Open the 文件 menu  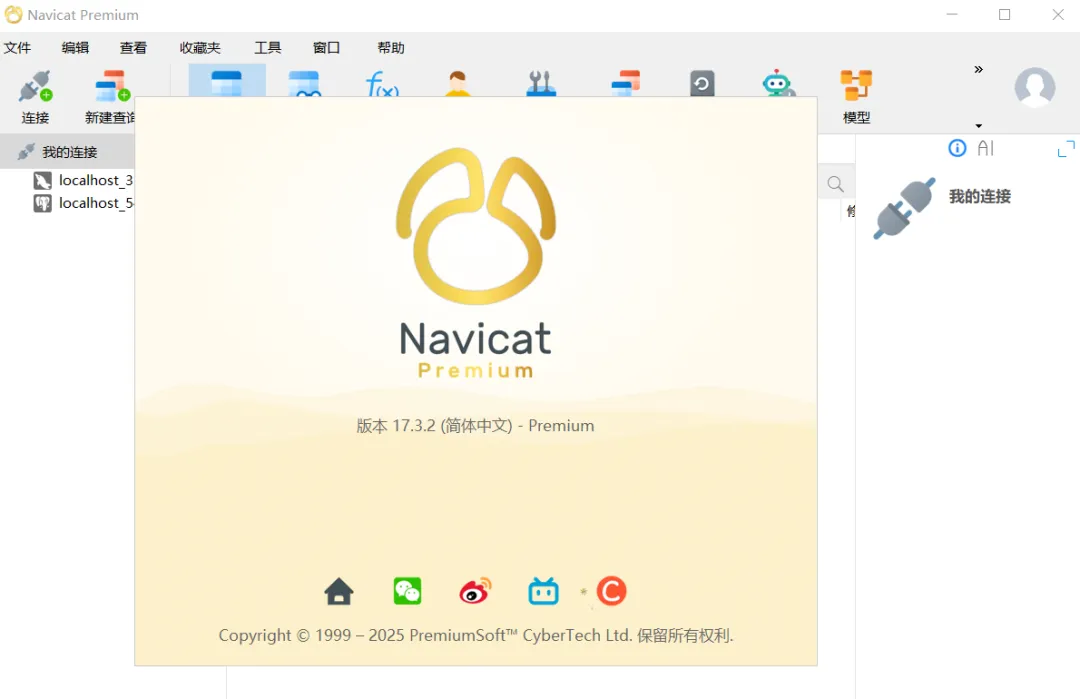pyautogui.click(x=17, y=48)
